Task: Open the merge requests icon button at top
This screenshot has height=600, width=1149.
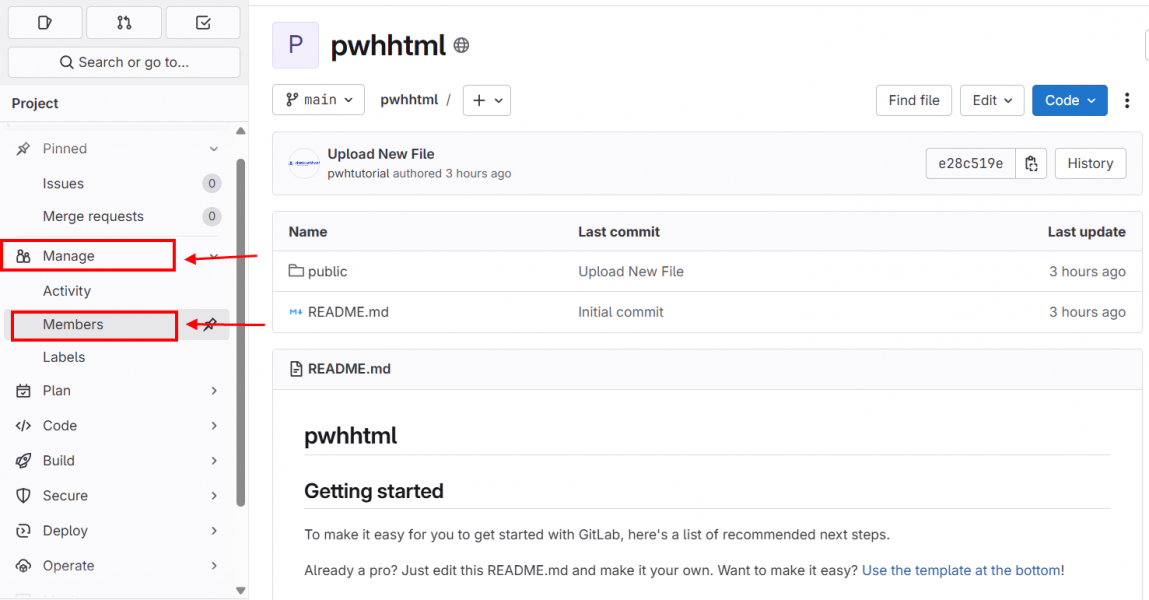Action: tap(124, 23)
